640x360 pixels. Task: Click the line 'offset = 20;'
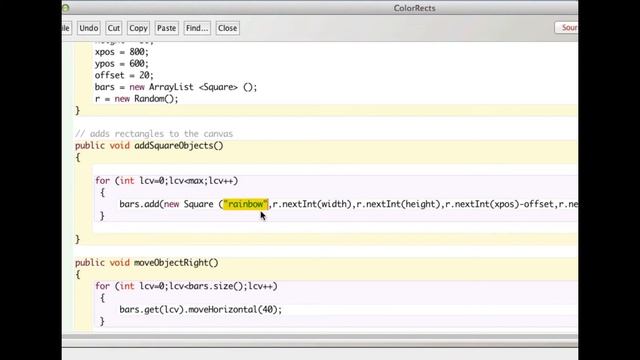pyautogui.click(x=124, y=76)
